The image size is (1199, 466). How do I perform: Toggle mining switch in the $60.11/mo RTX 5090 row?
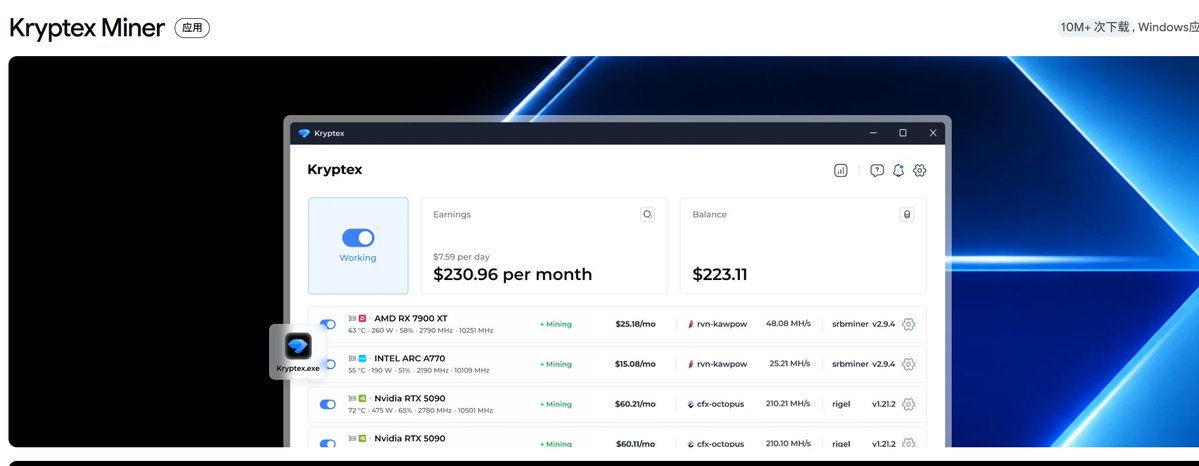328,444
